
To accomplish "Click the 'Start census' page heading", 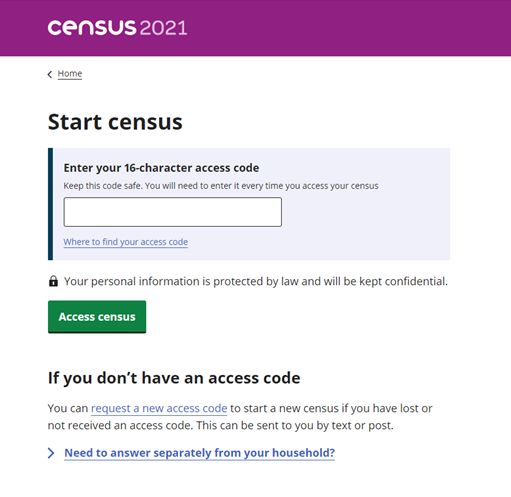I will [x=115, y=122].
